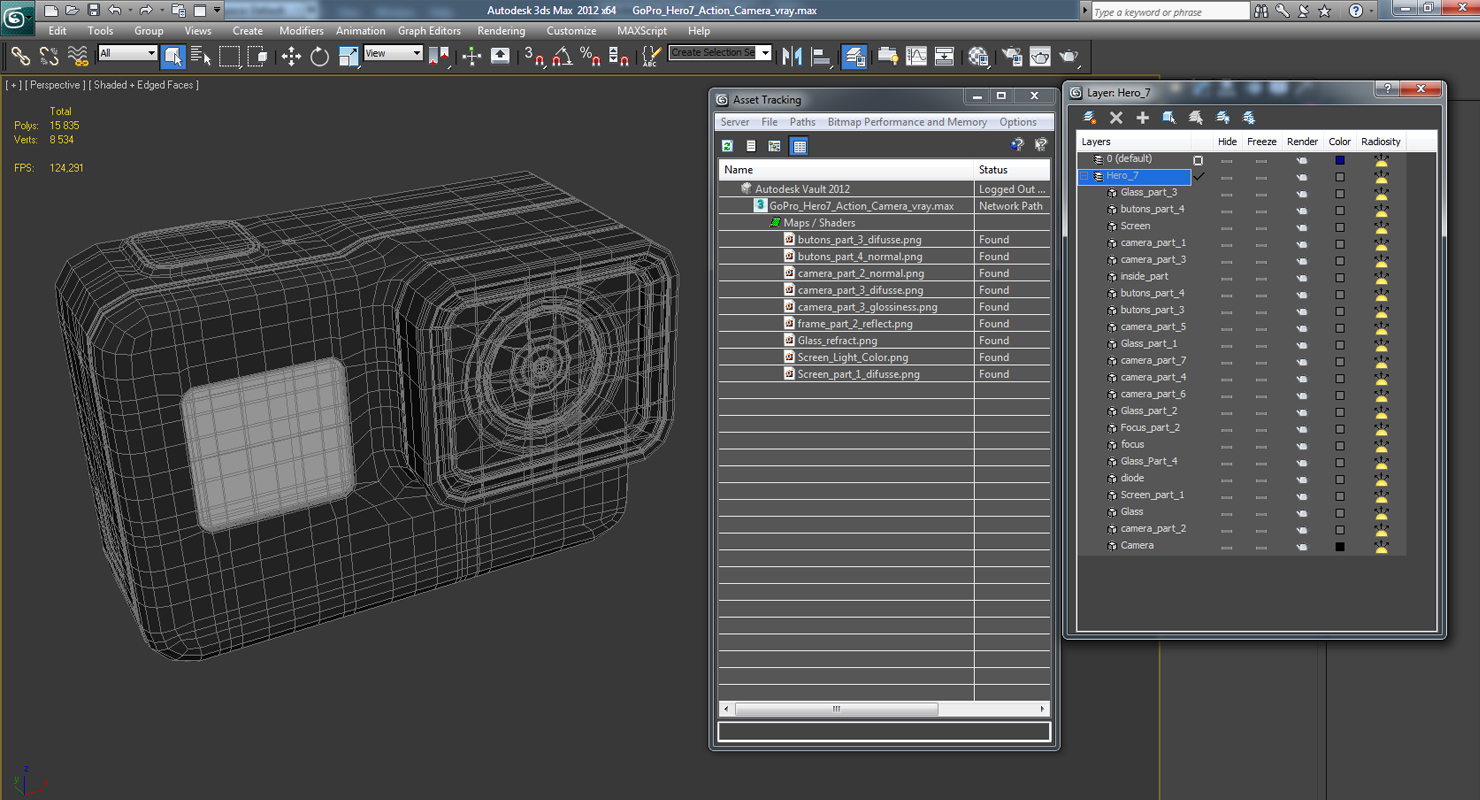1480x800 pixels.
Task: Click the Name column header in Asset Tracking
Action: tap(846, 170)
